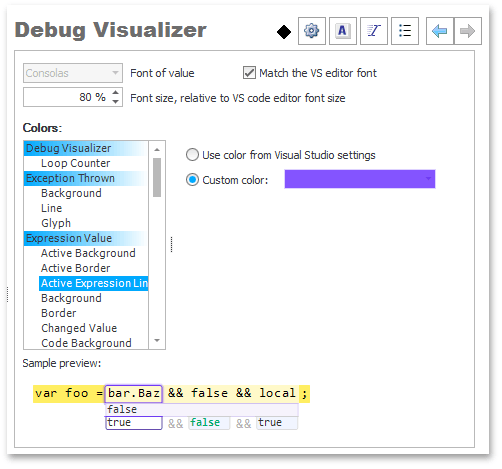
Task: Increase font size with the up spinner arrow
Action: coord(115,93)
